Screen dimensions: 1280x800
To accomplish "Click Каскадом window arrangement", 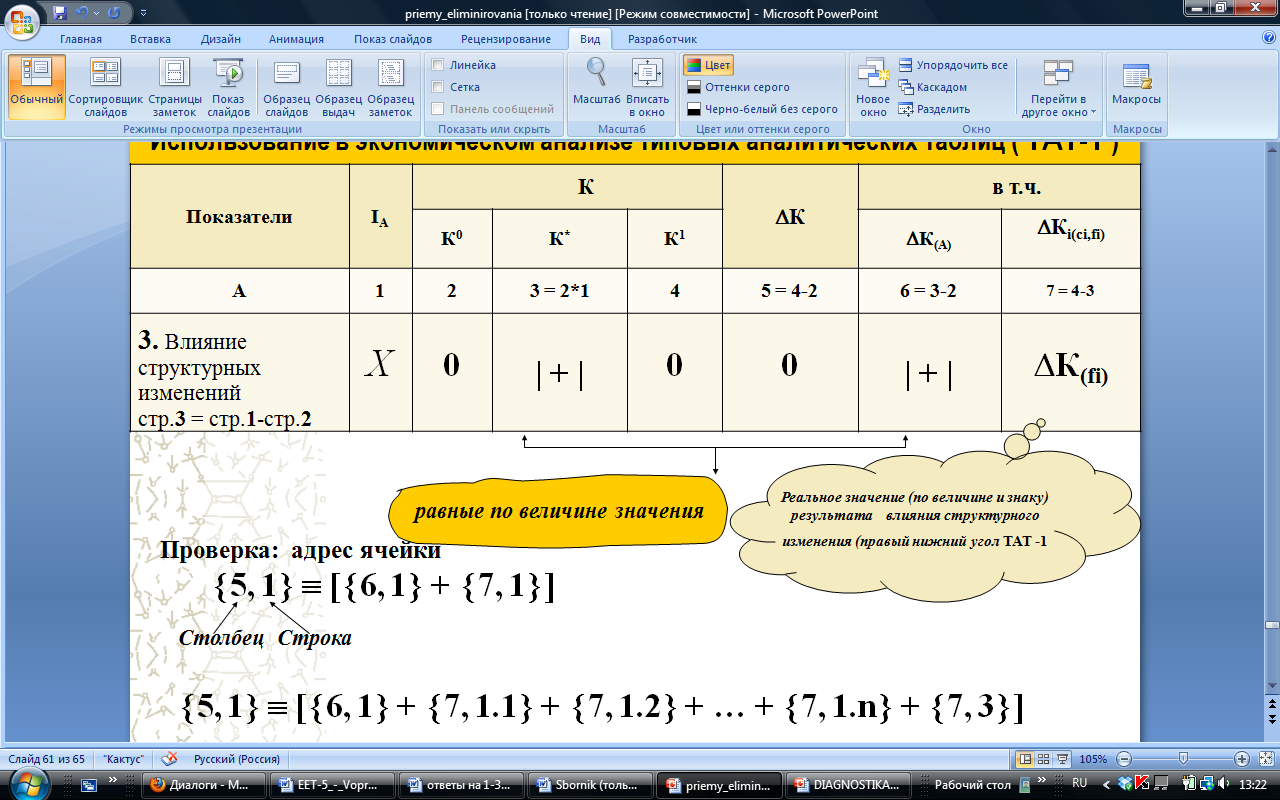I will (932, 87).
